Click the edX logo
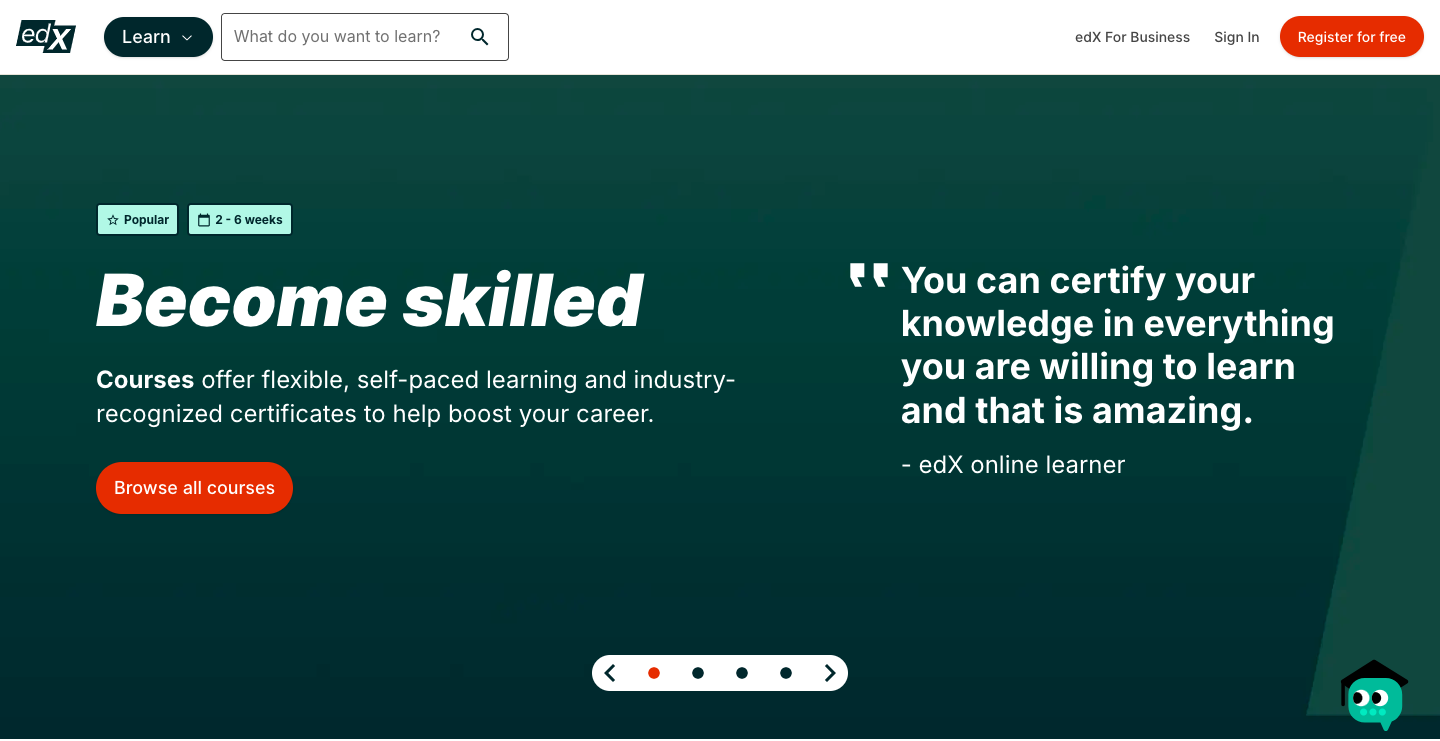 [x=45, y=36]
